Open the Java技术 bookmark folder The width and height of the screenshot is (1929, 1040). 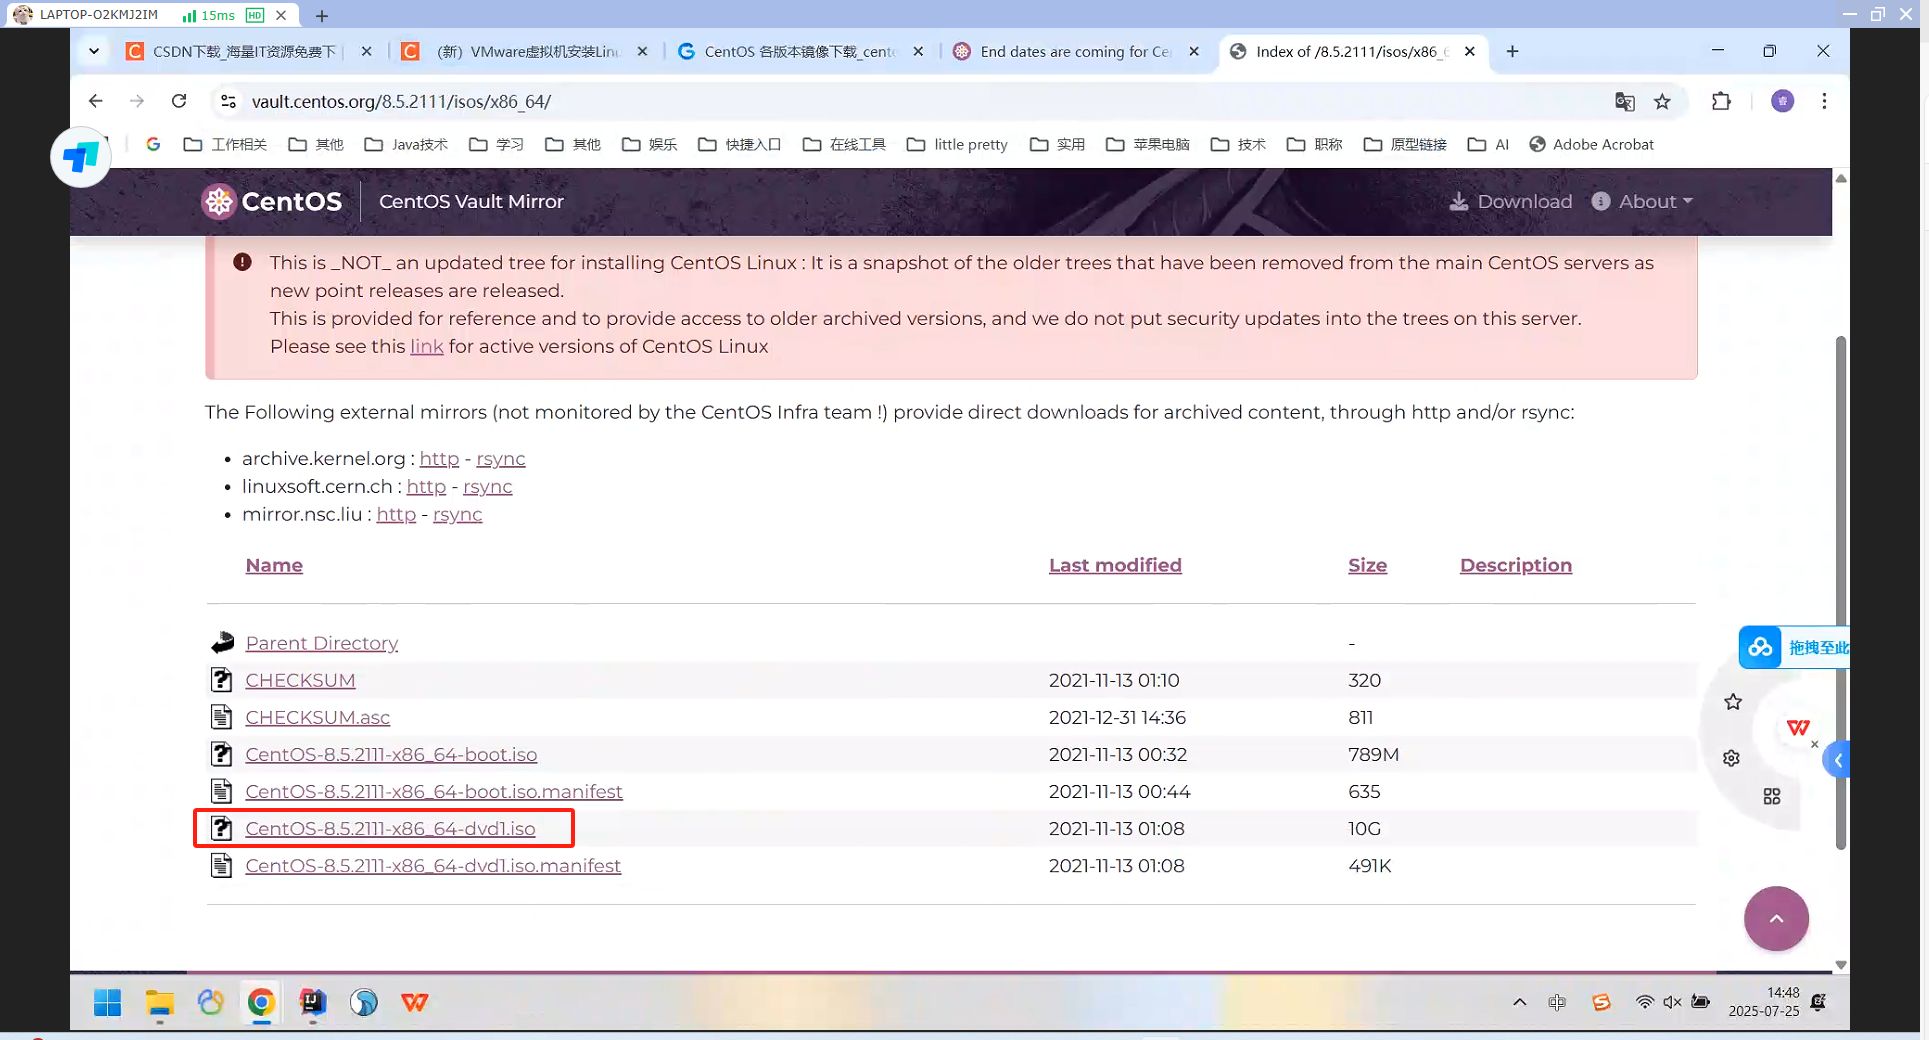tap(406, 144)
